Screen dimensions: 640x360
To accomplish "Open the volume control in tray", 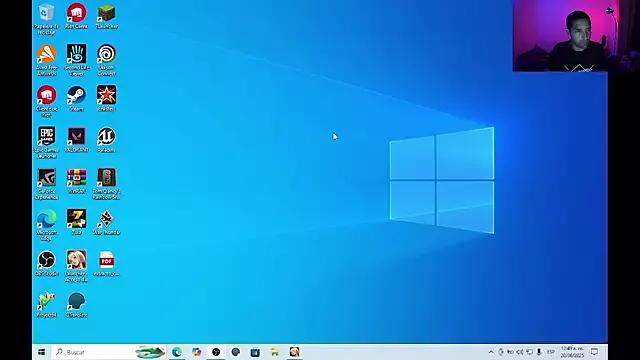I will click(520, 352).
